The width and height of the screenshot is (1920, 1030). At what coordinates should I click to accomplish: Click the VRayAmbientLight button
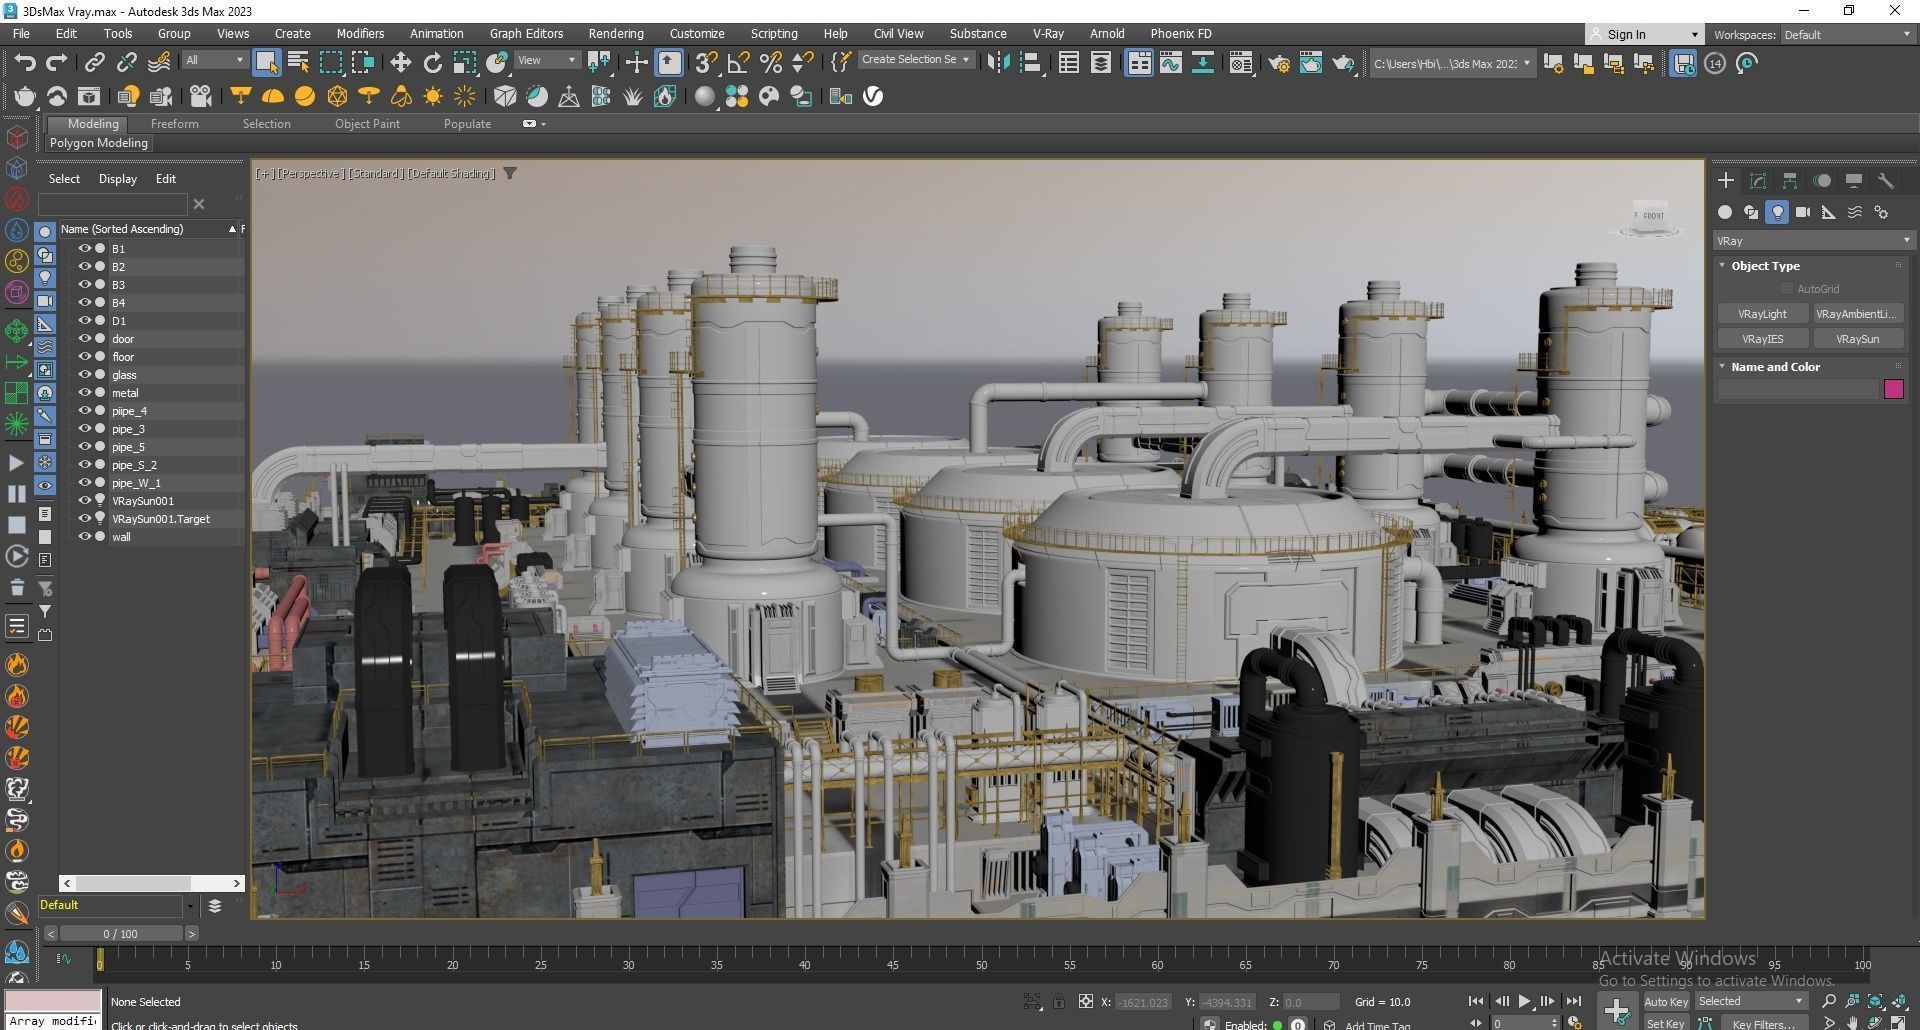(1857, 314)
